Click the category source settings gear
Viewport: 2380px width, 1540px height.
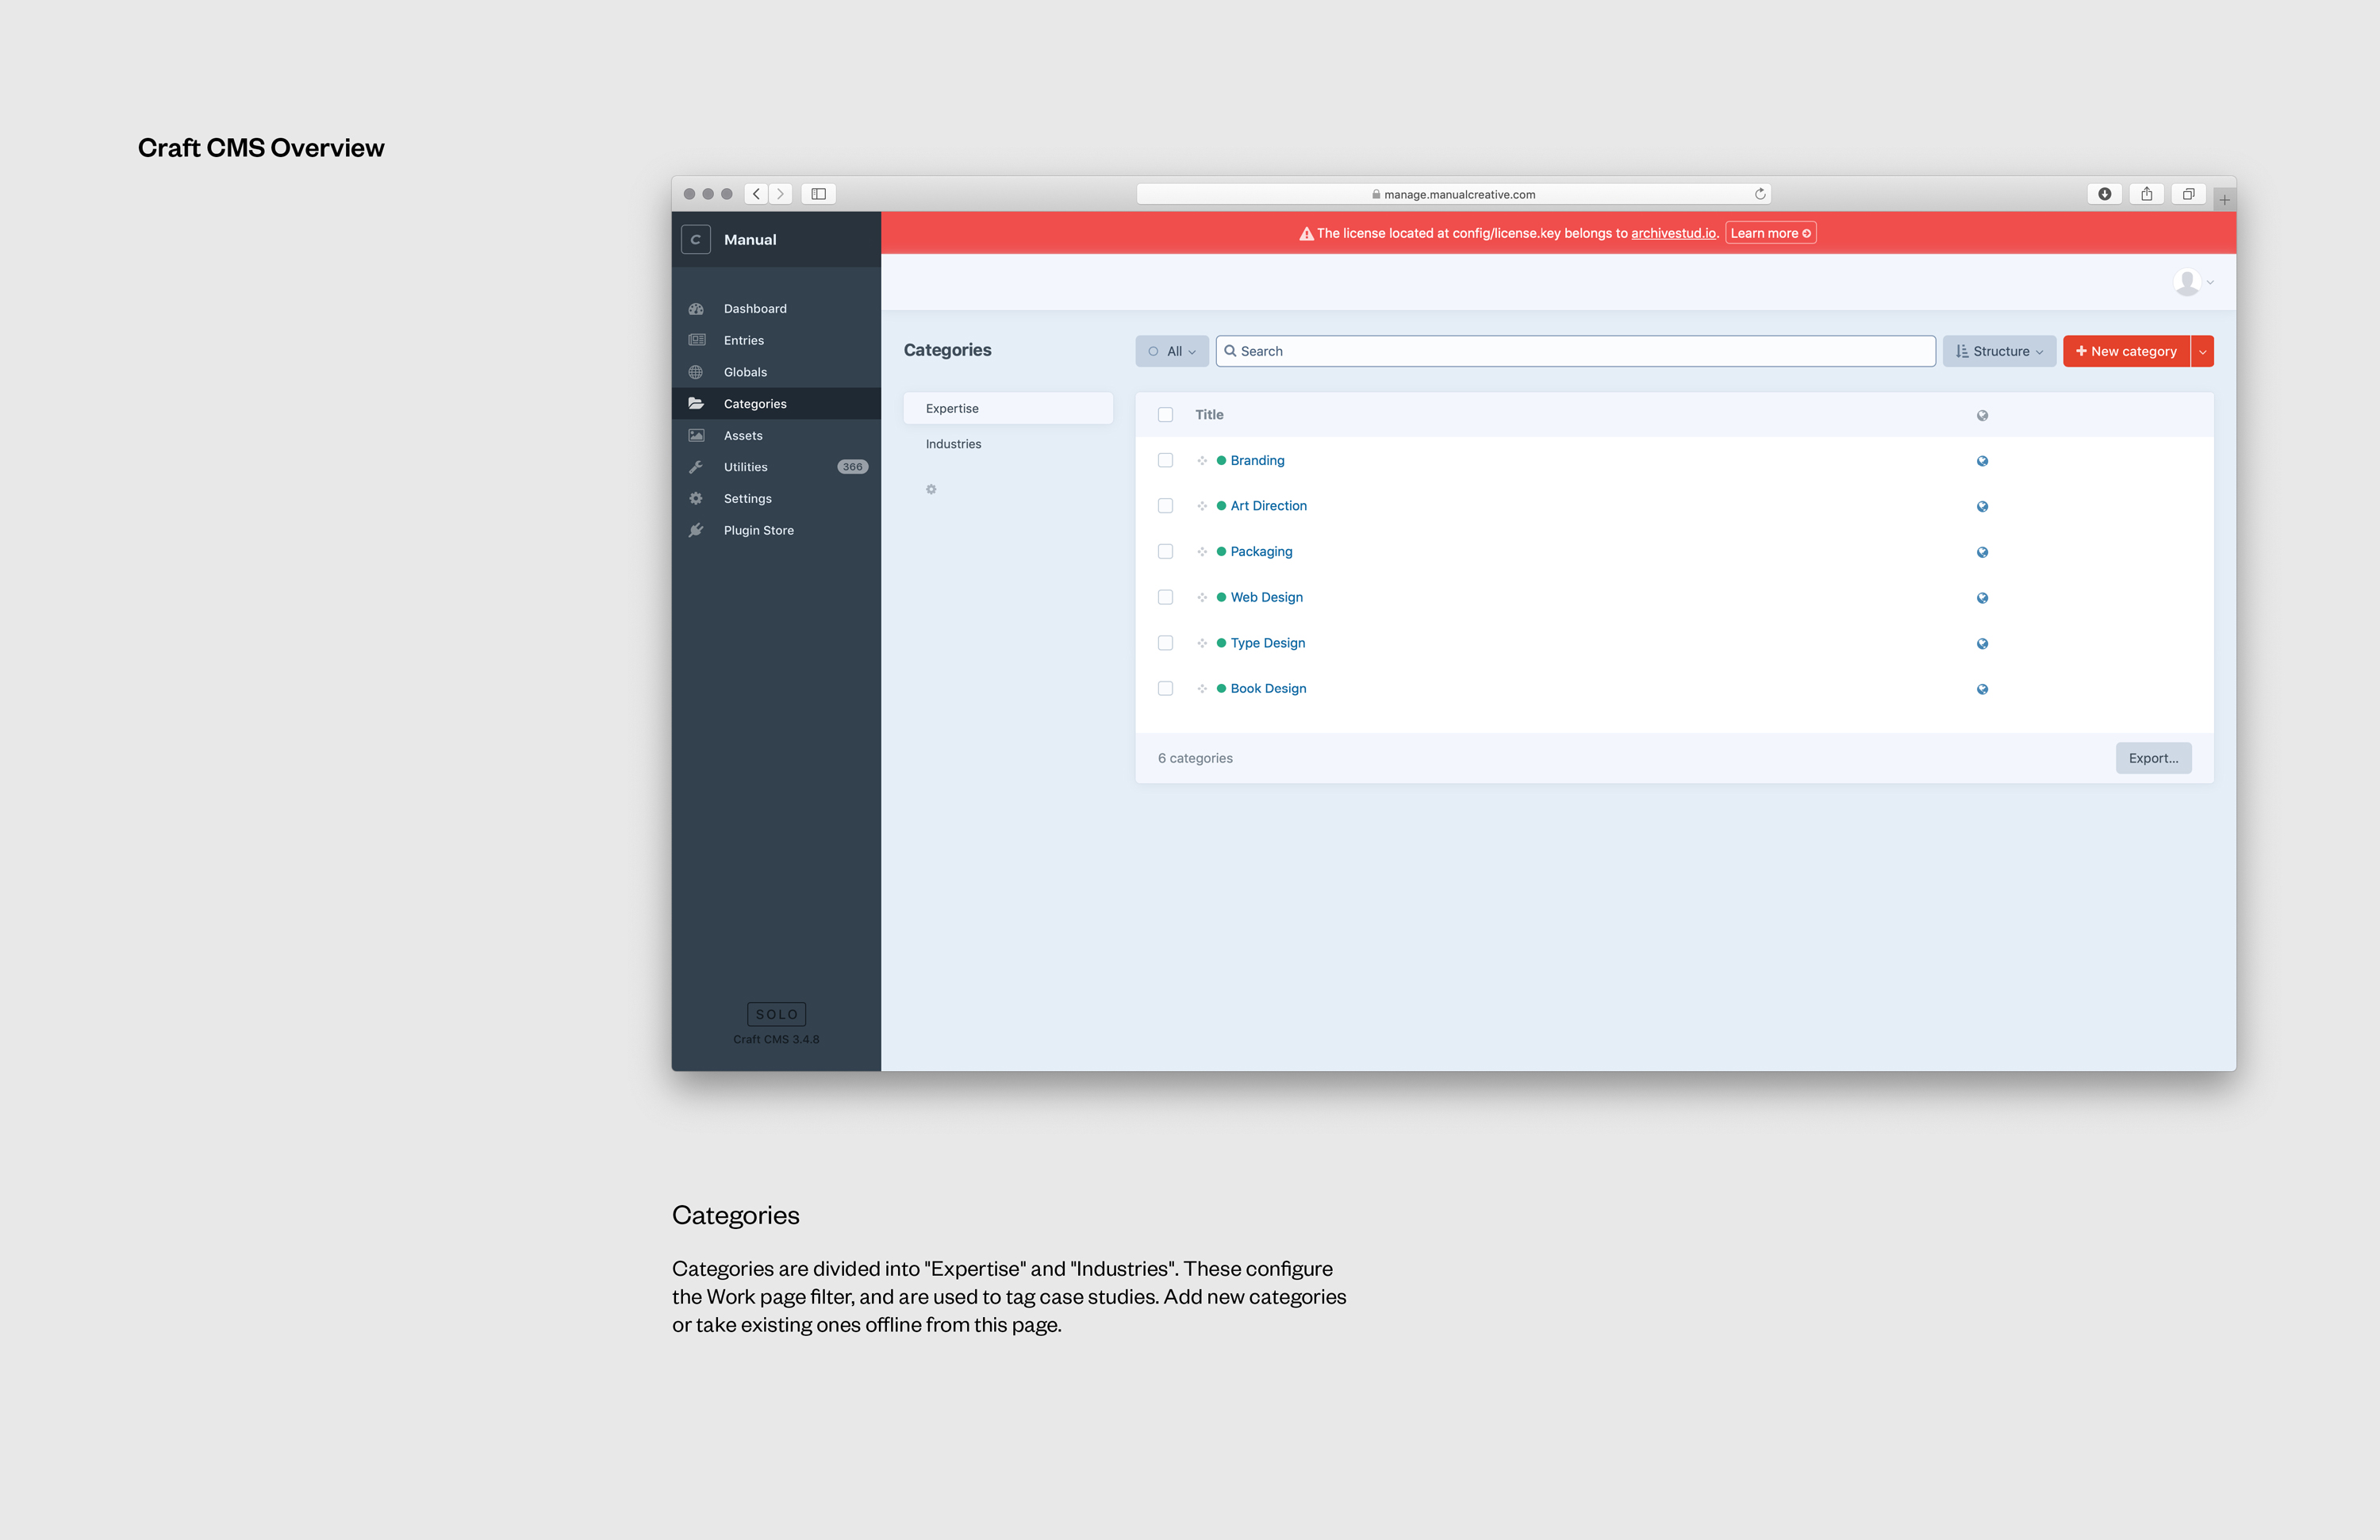(x=931, y=489)
